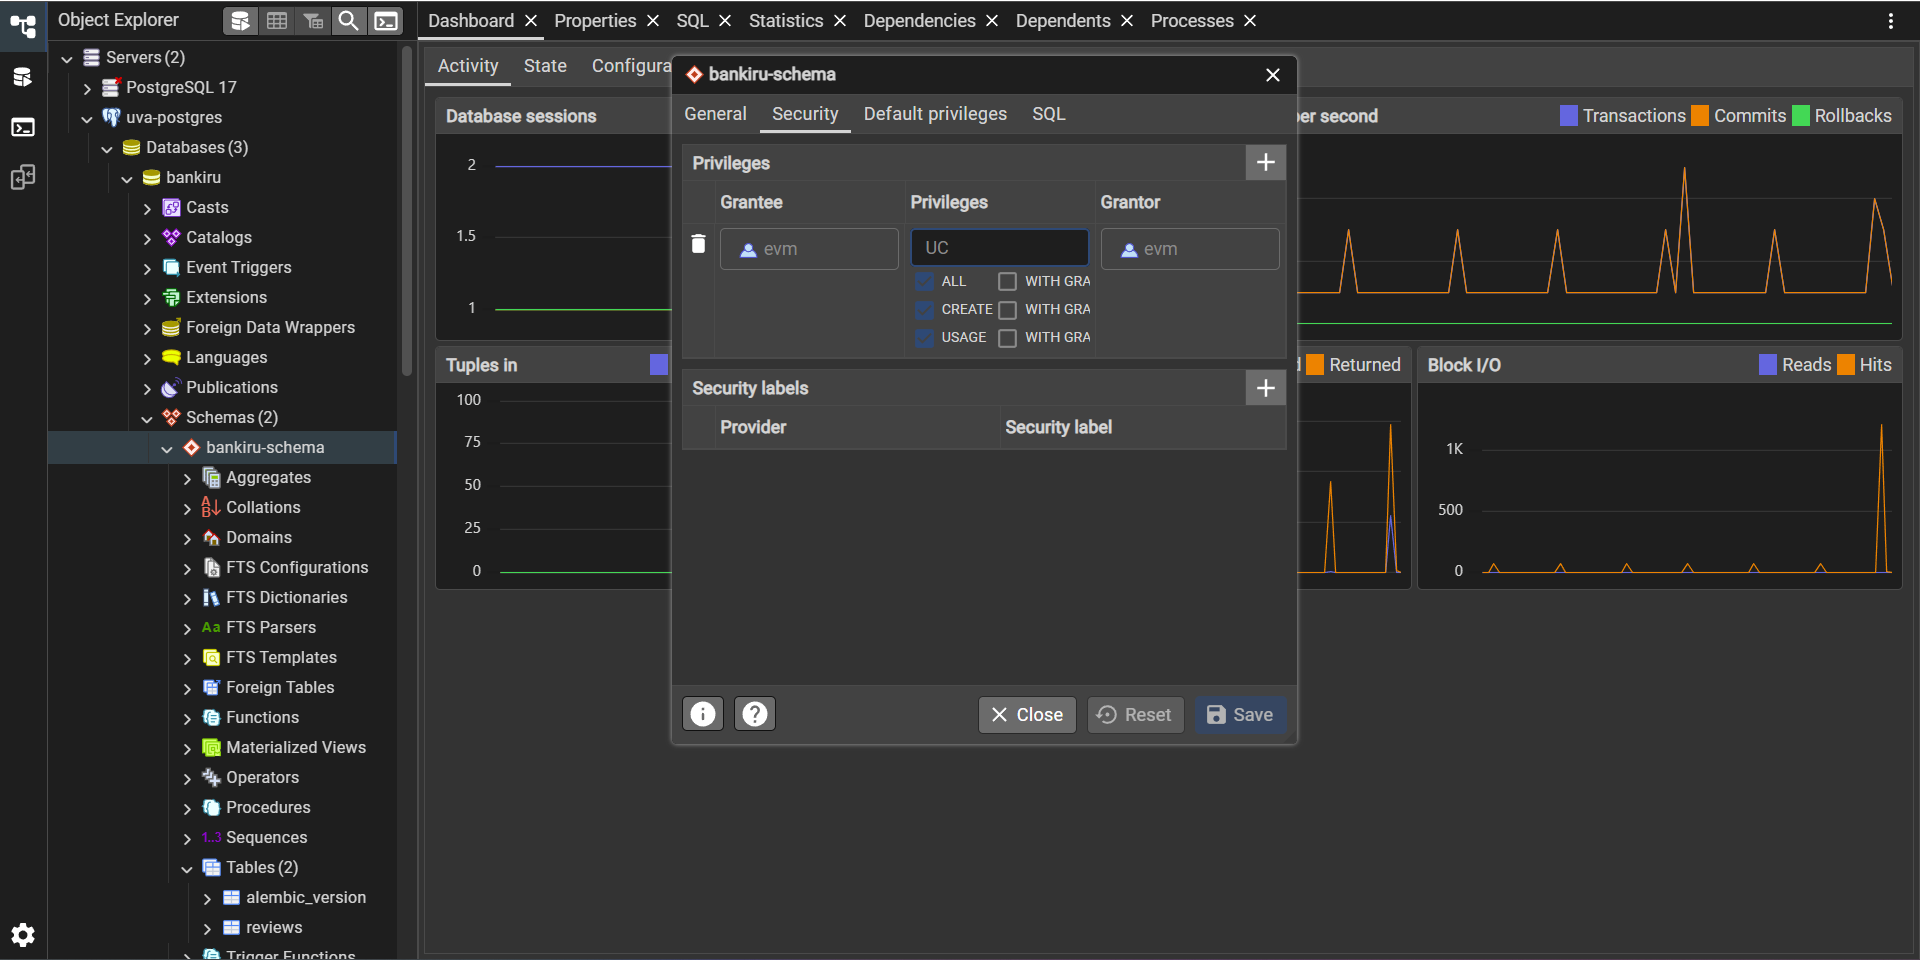Click the Transactions legend color swatch

point(1568,116)
